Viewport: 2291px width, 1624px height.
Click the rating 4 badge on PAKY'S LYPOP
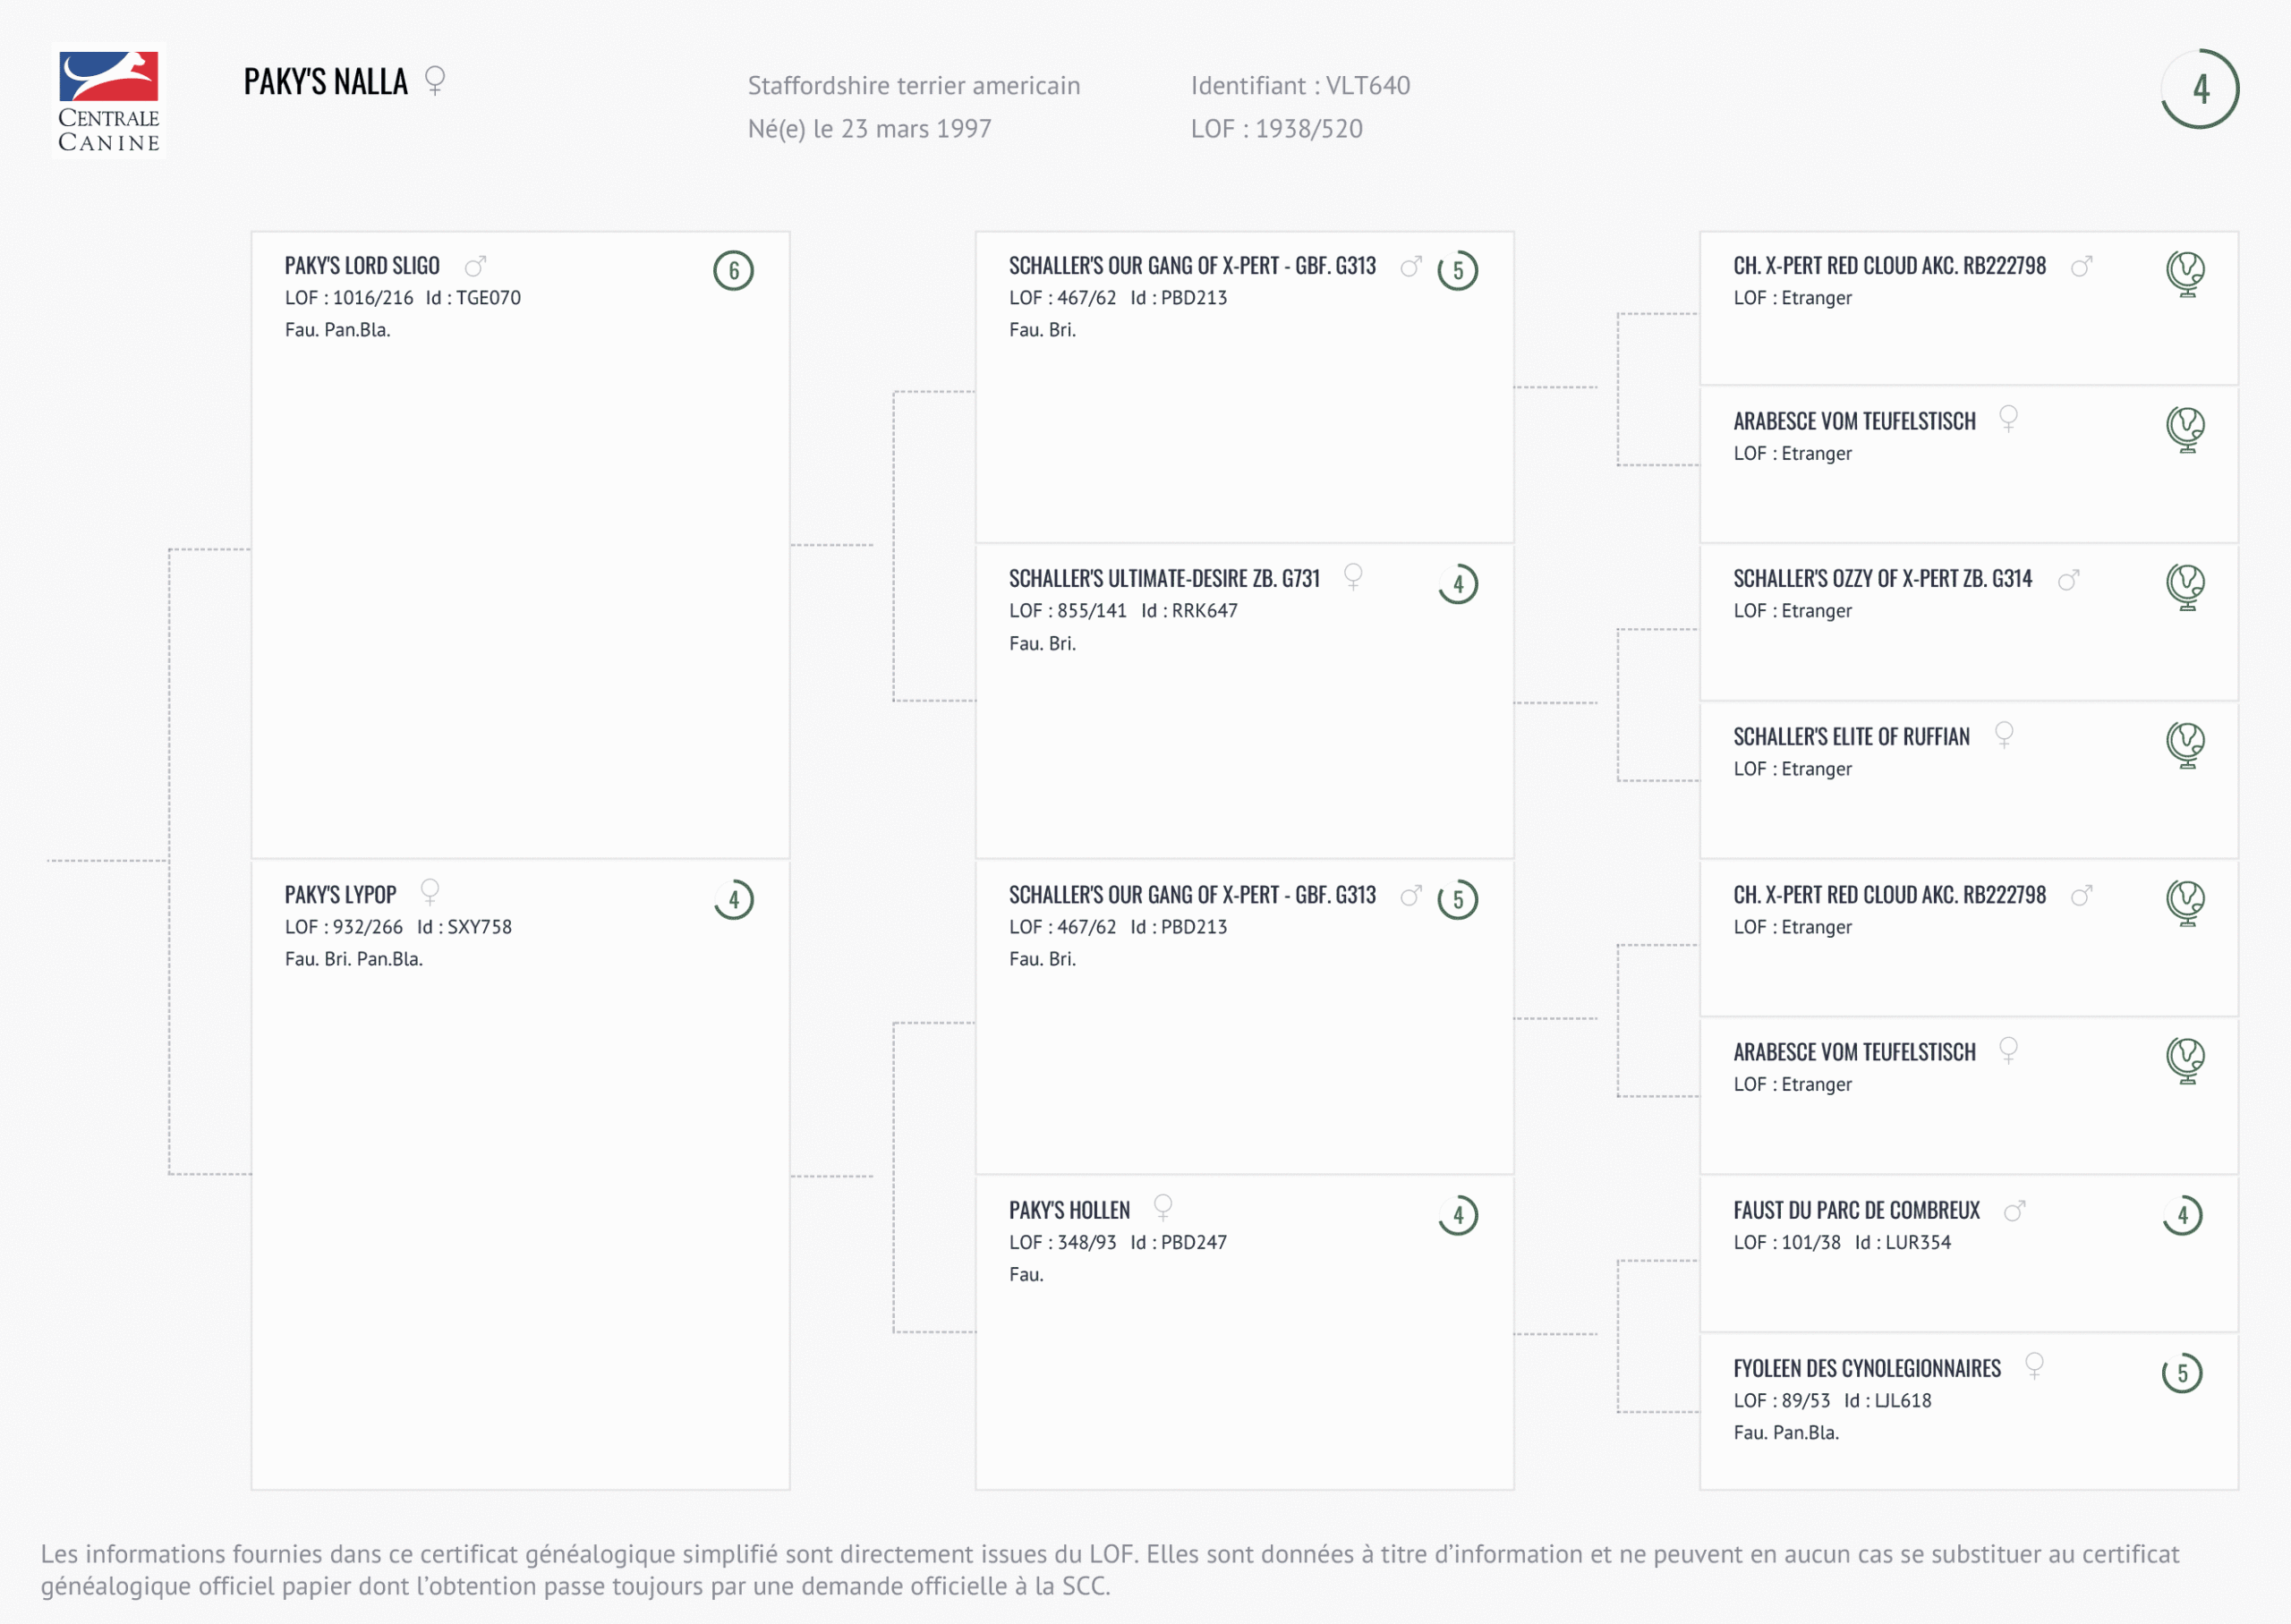[733, 899]
